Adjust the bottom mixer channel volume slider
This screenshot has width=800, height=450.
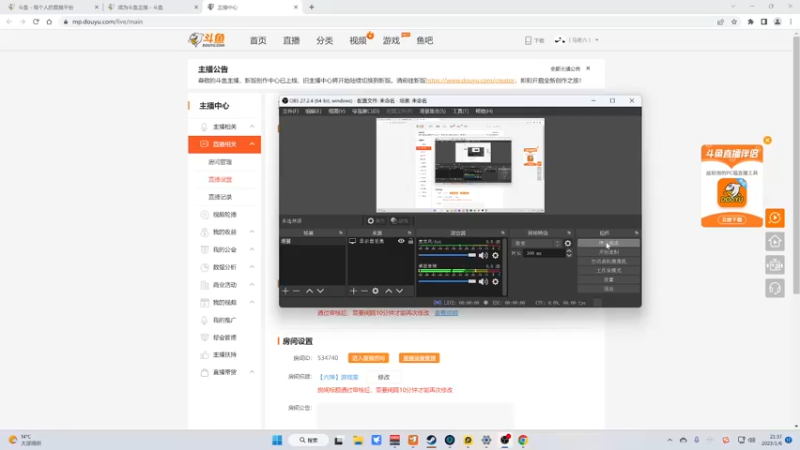(x=447, y=282)
